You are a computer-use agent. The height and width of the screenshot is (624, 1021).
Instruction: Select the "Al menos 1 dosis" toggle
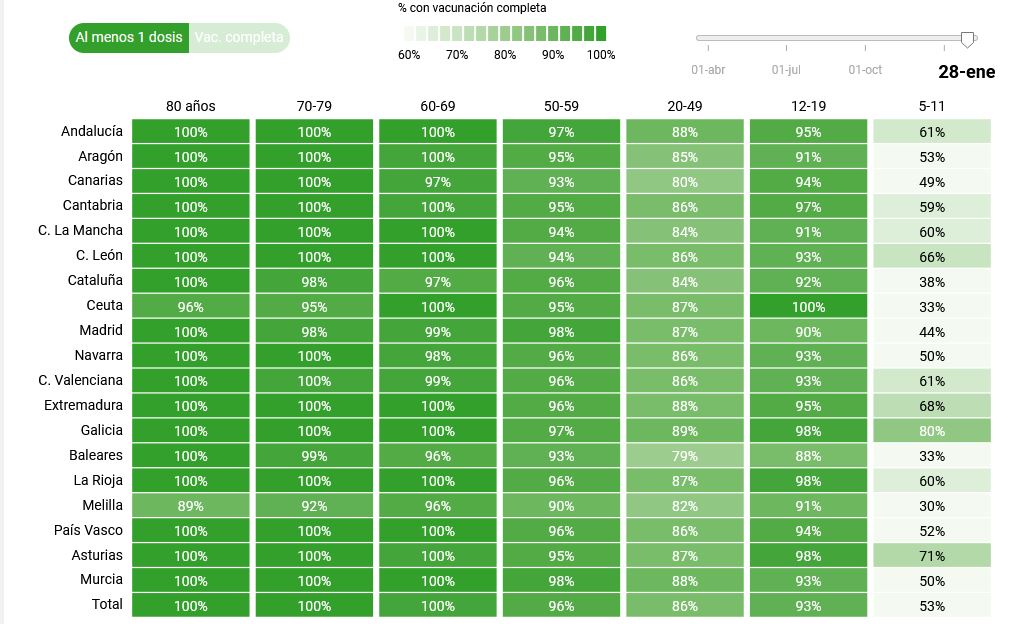(129, 38)
